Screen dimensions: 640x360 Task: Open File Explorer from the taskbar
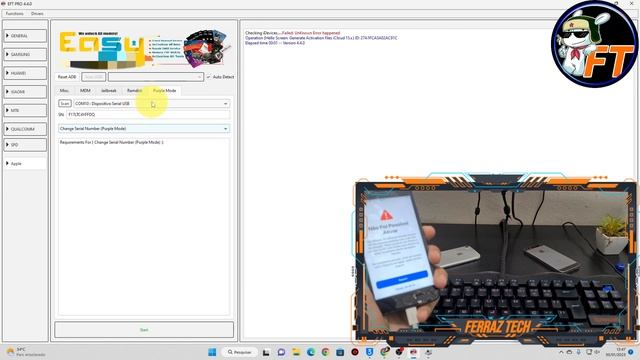click(x=296, y=352)
